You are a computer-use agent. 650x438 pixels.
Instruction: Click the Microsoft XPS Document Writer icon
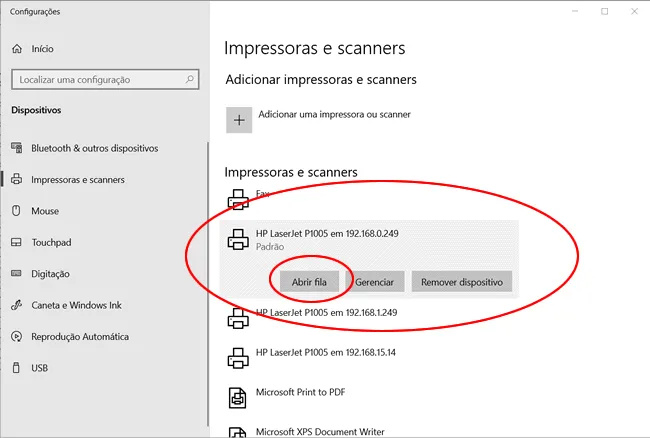click(238, 432)
